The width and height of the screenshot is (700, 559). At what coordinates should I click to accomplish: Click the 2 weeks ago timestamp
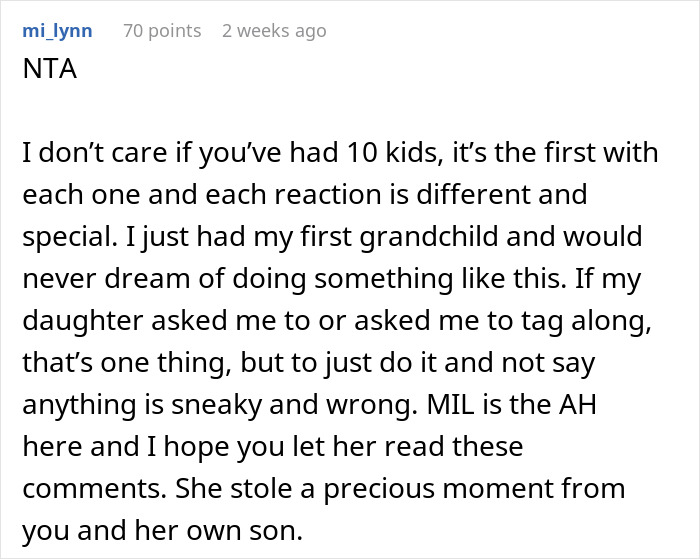point(274,31)
